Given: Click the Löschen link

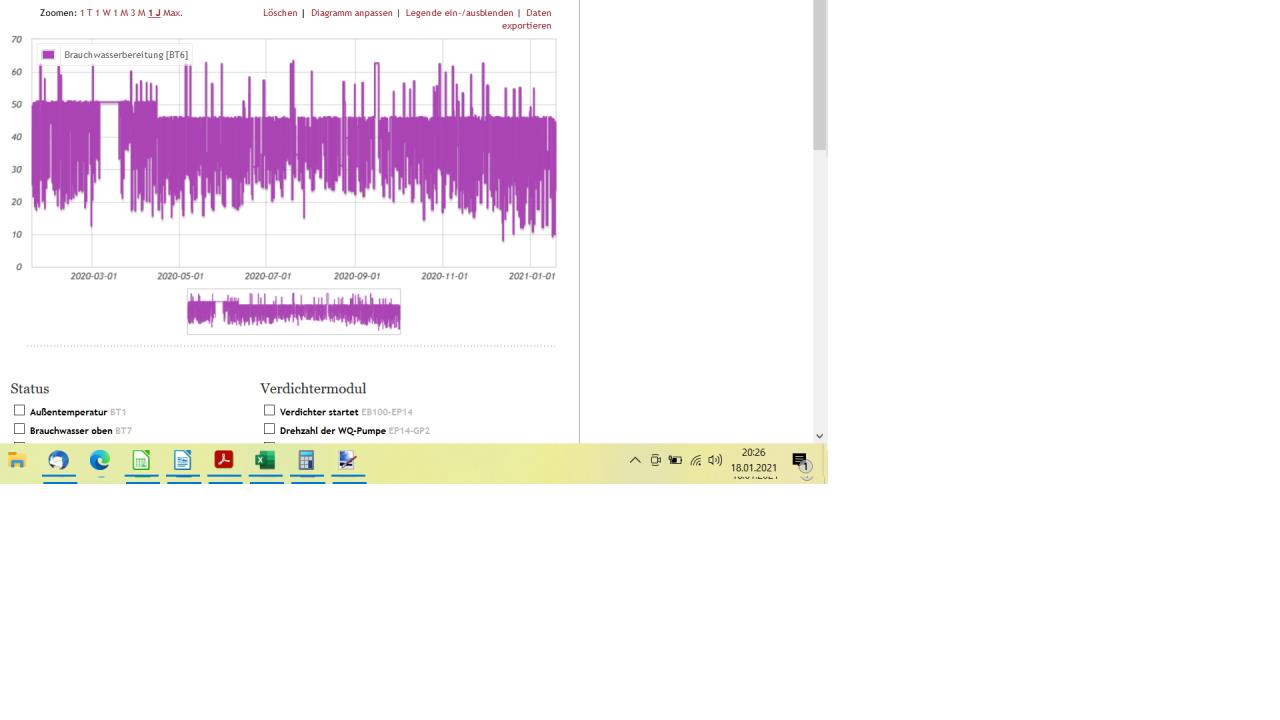Looking at the screenshot, I should click(x=280, y=13).
